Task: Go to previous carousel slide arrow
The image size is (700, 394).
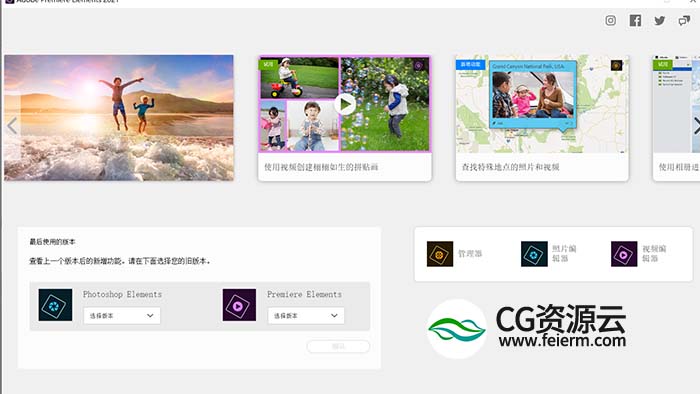Action: (12, 126)
